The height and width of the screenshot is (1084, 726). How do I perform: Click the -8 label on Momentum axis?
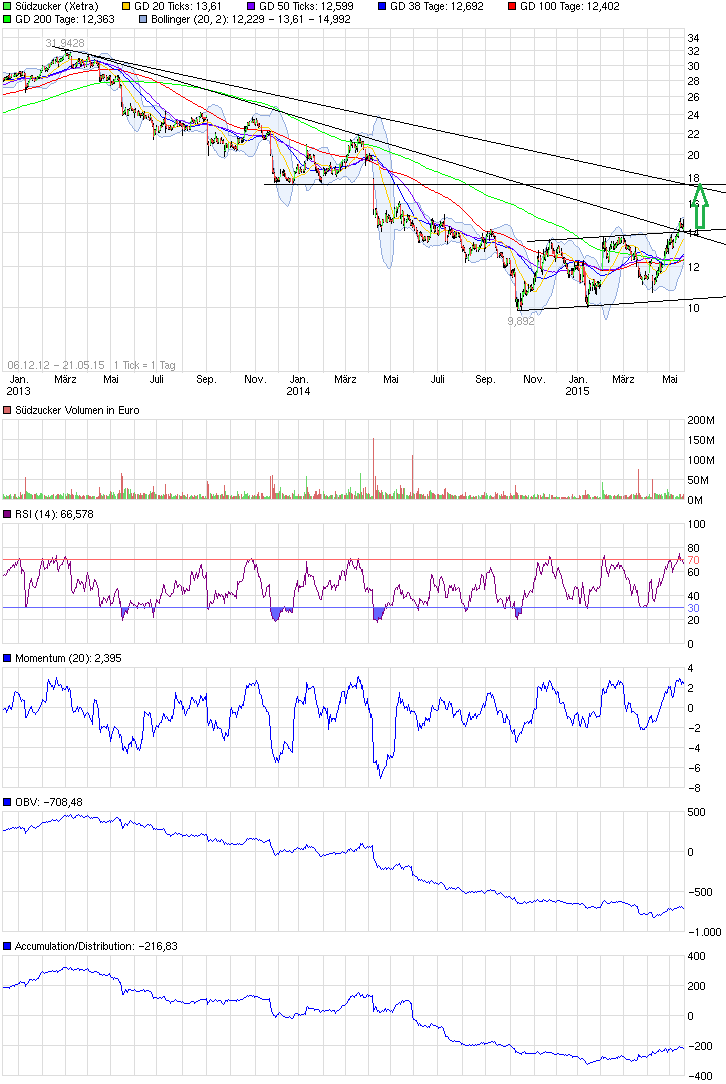coord(694,788)
